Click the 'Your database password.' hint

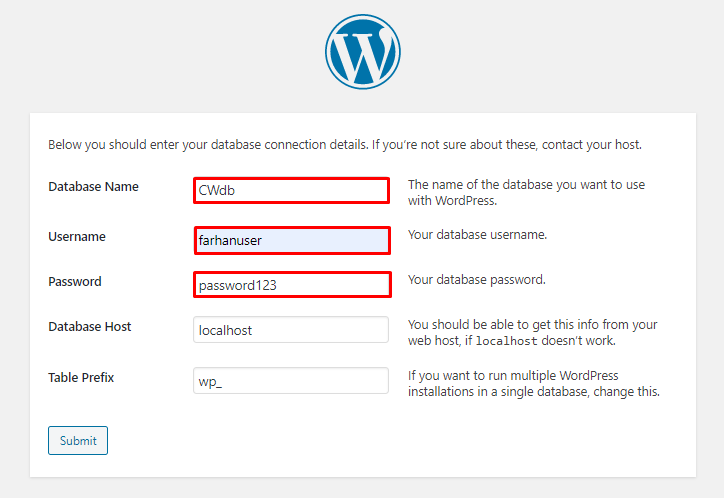(x=476, y=280)
